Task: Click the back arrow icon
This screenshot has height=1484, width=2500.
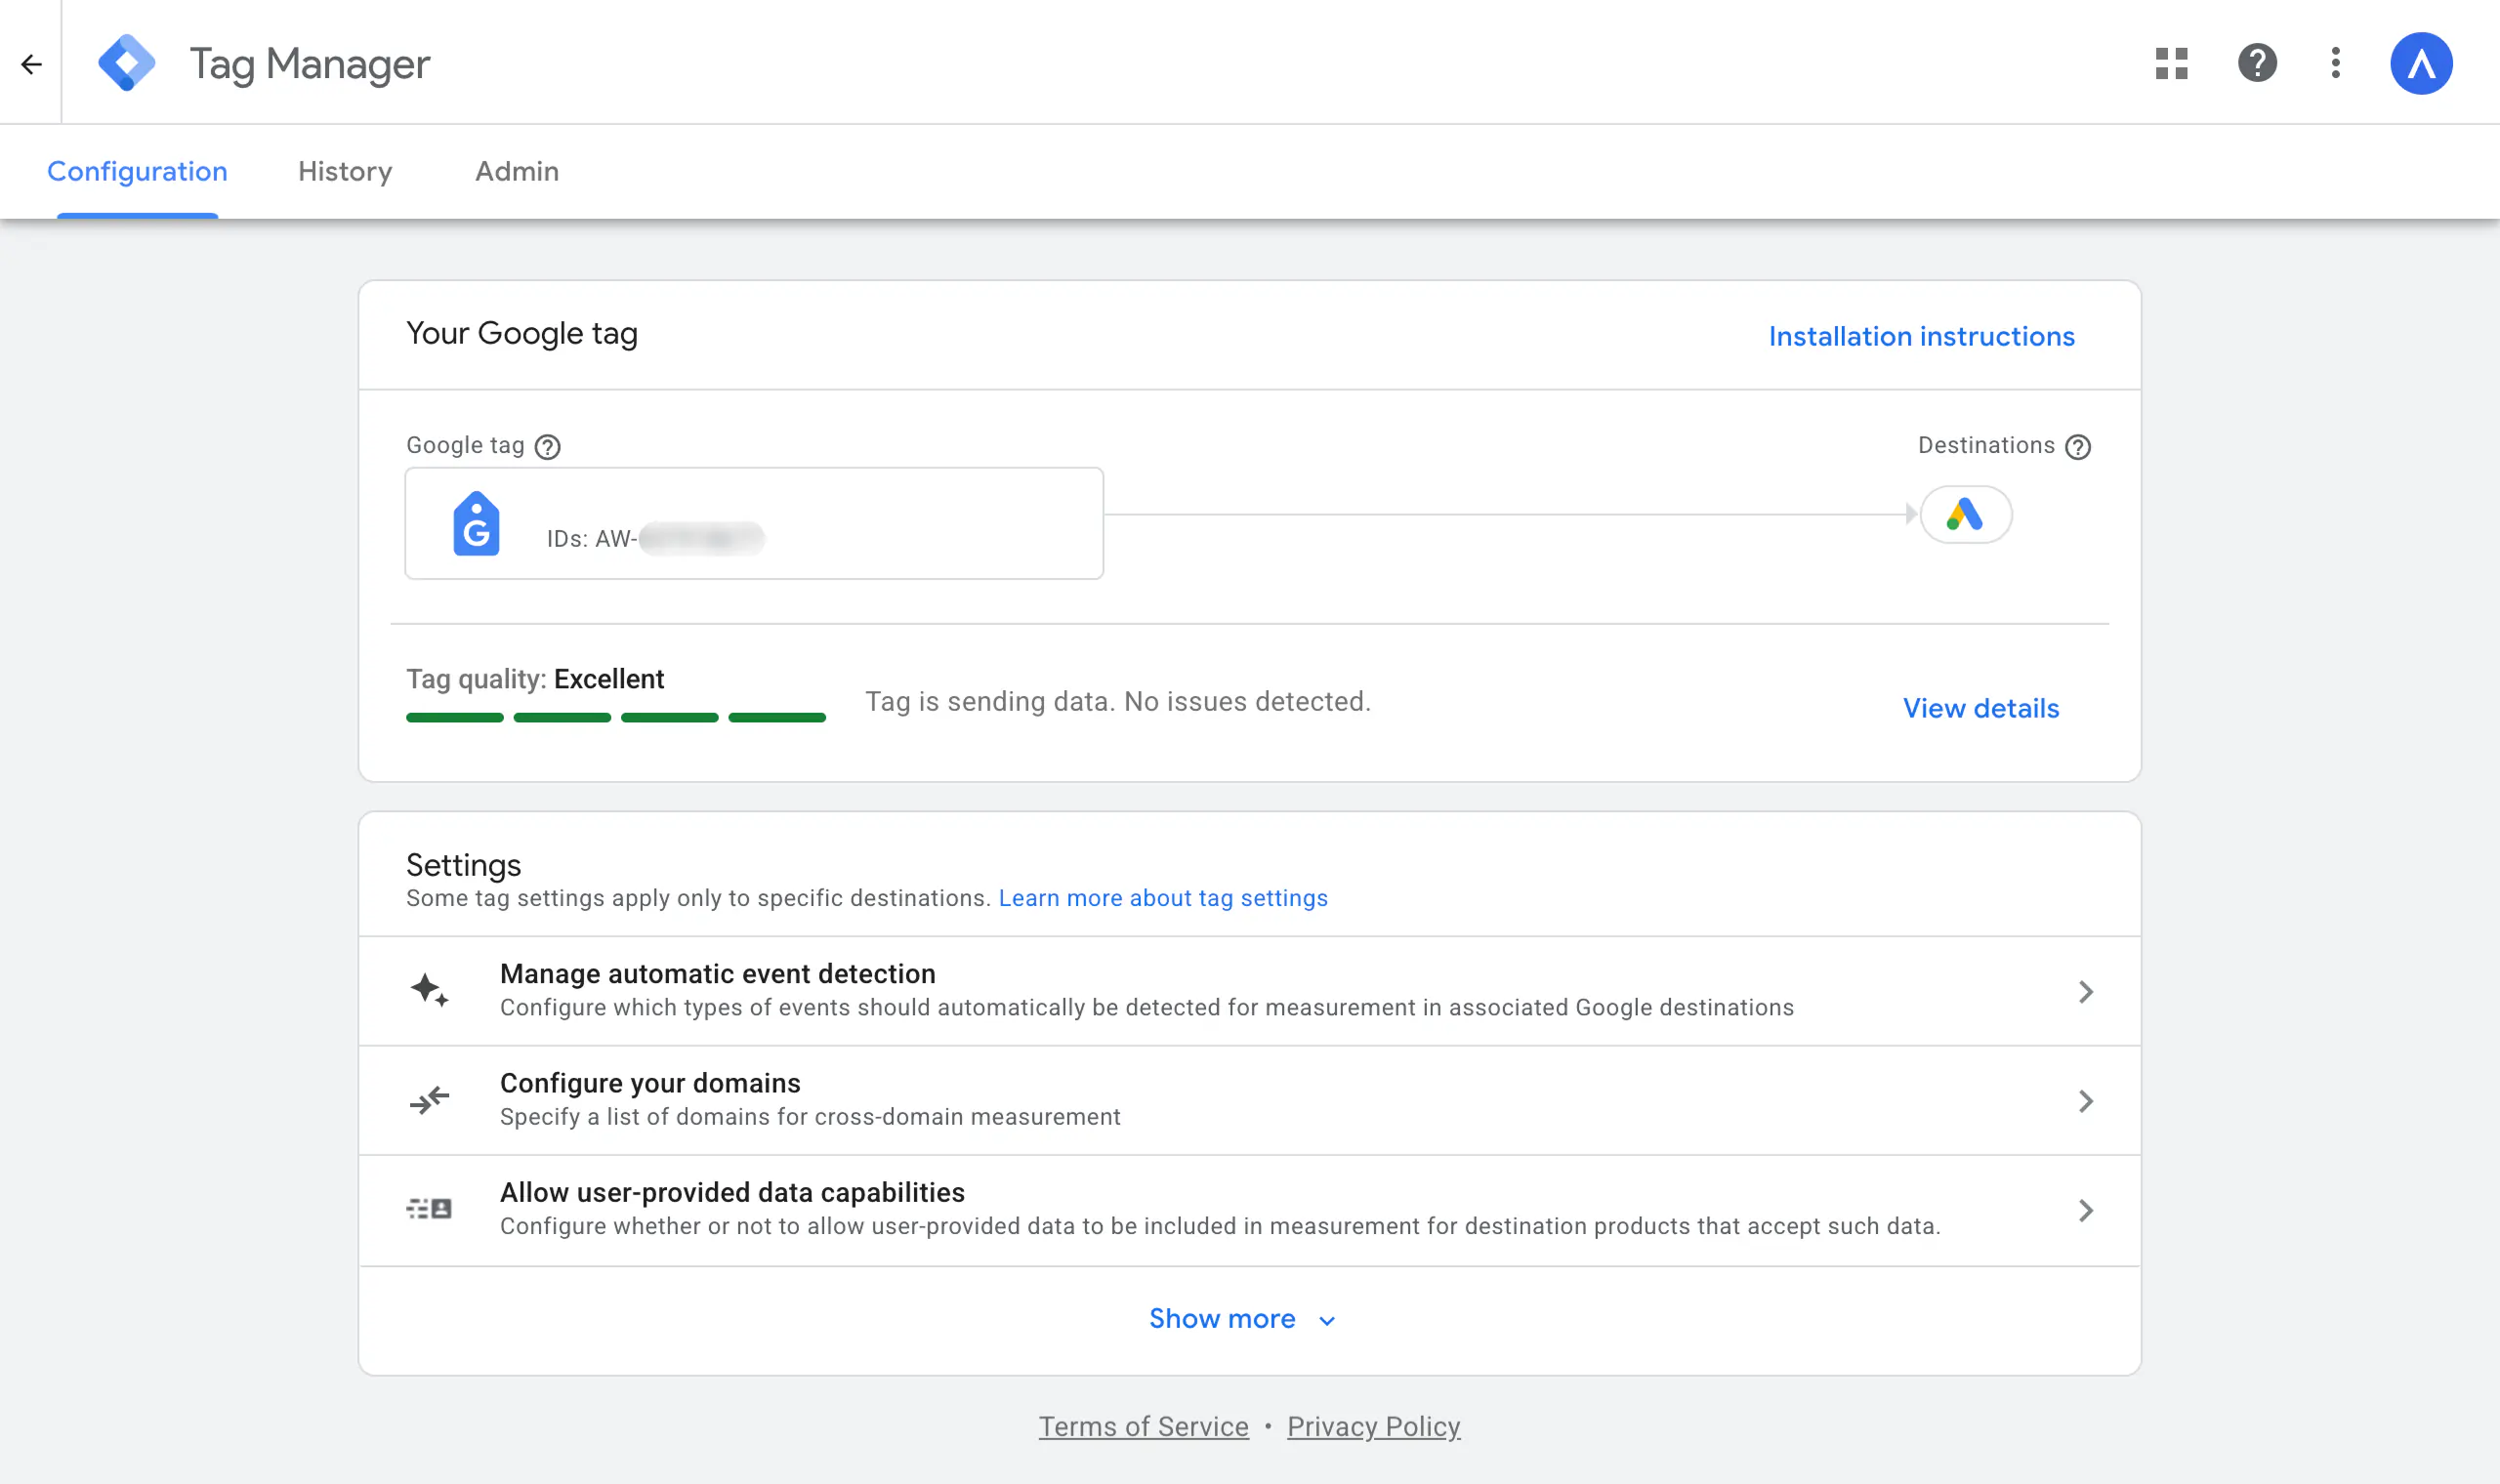Action: pos(31,64)
